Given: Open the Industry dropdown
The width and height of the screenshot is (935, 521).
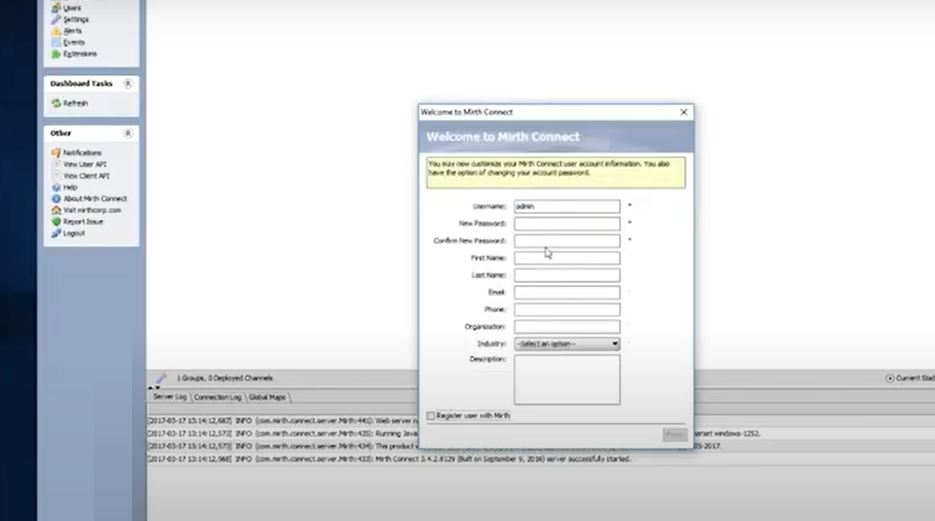Looking at the screenshot, I should [567, 344].
